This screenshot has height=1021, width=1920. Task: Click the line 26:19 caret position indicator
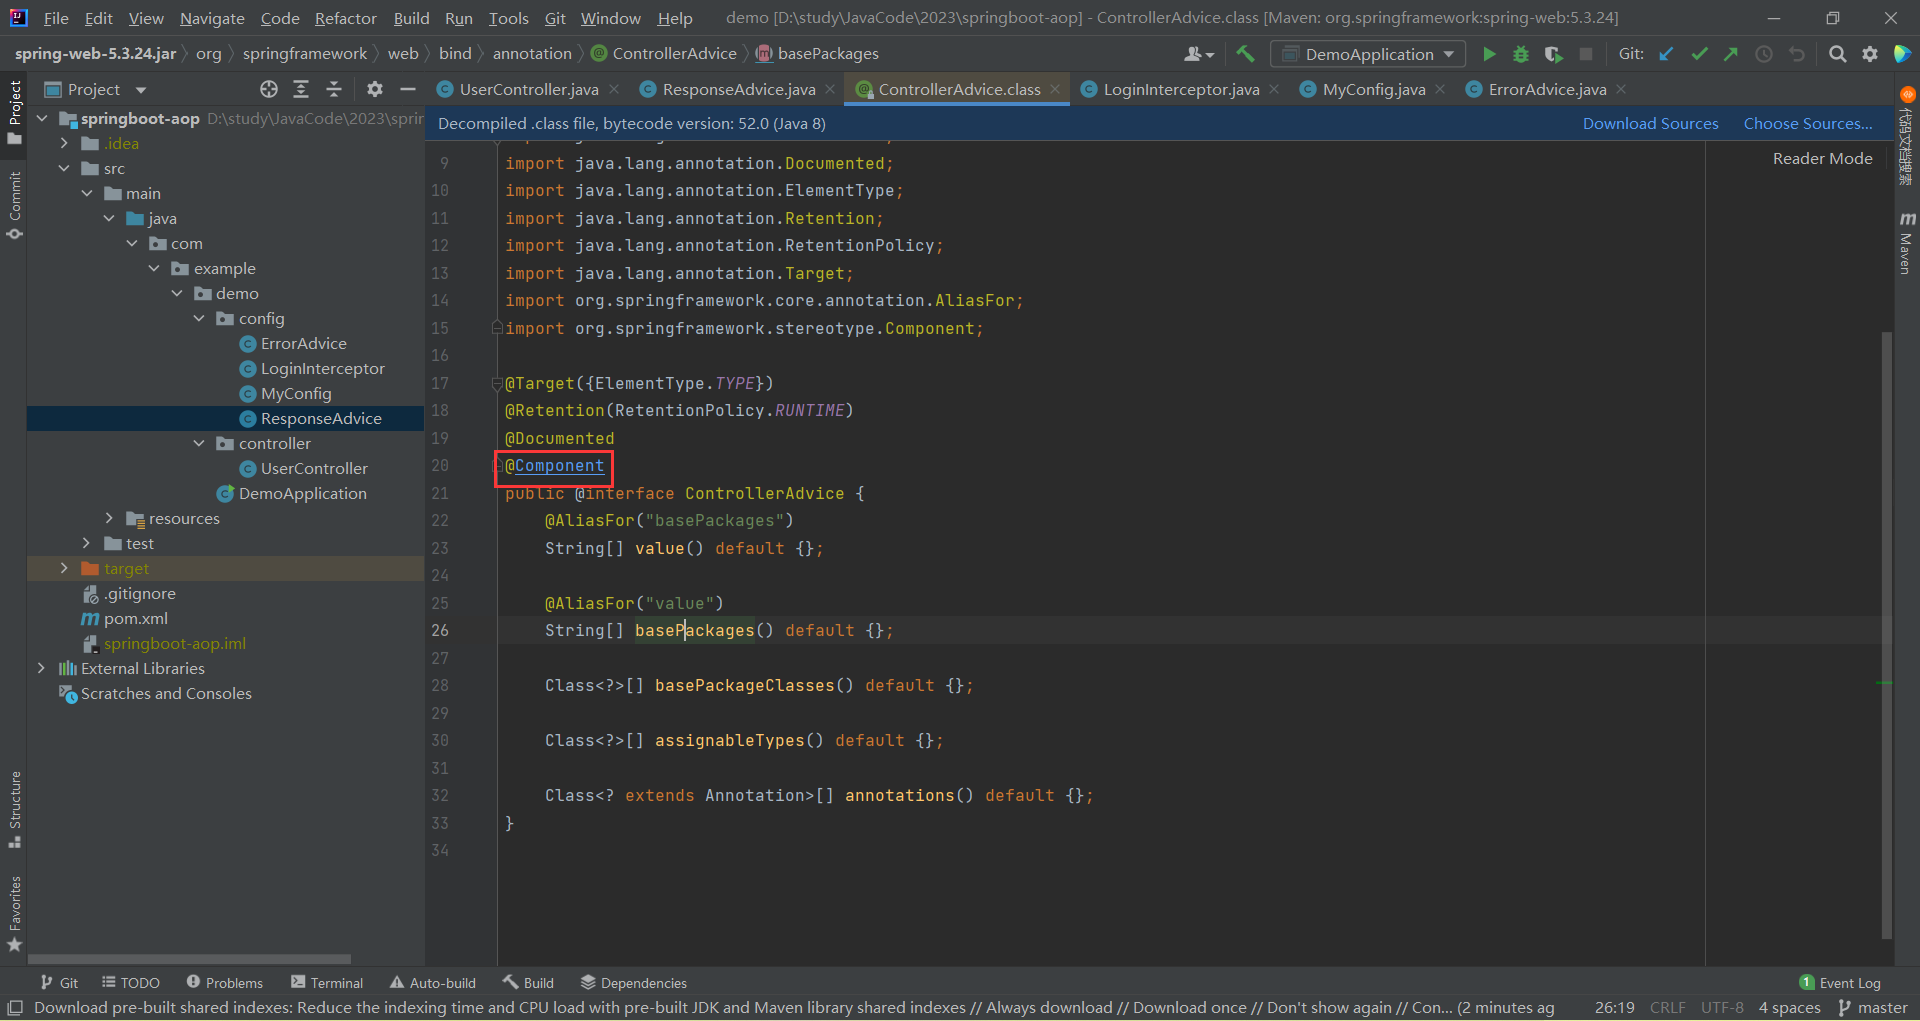[x=1614, y=1008]
